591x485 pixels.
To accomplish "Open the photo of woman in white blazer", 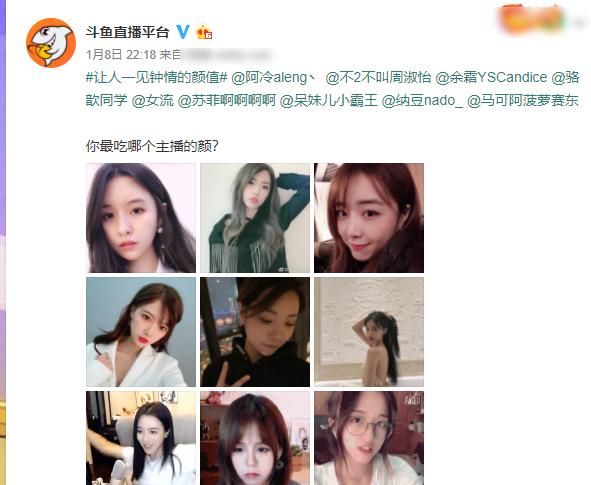I will (x=141, y=332).
